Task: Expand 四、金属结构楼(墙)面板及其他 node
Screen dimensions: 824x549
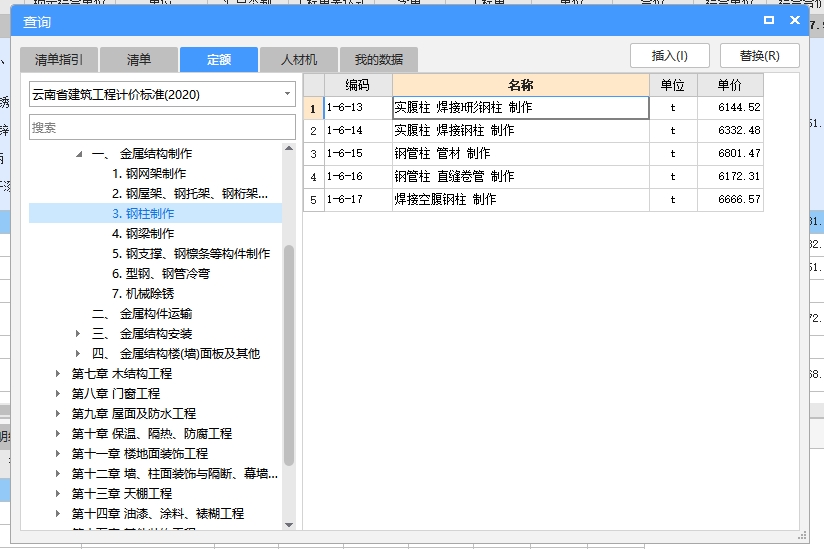Action: coord(78,354)
